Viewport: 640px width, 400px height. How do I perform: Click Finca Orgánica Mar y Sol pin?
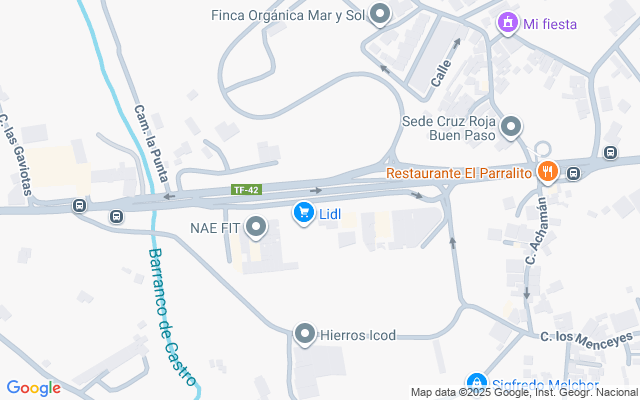(380, 14)
